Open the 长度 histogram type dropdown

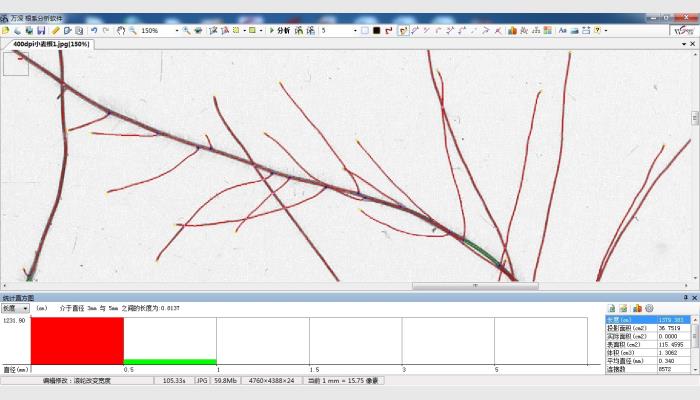point(16,308)
